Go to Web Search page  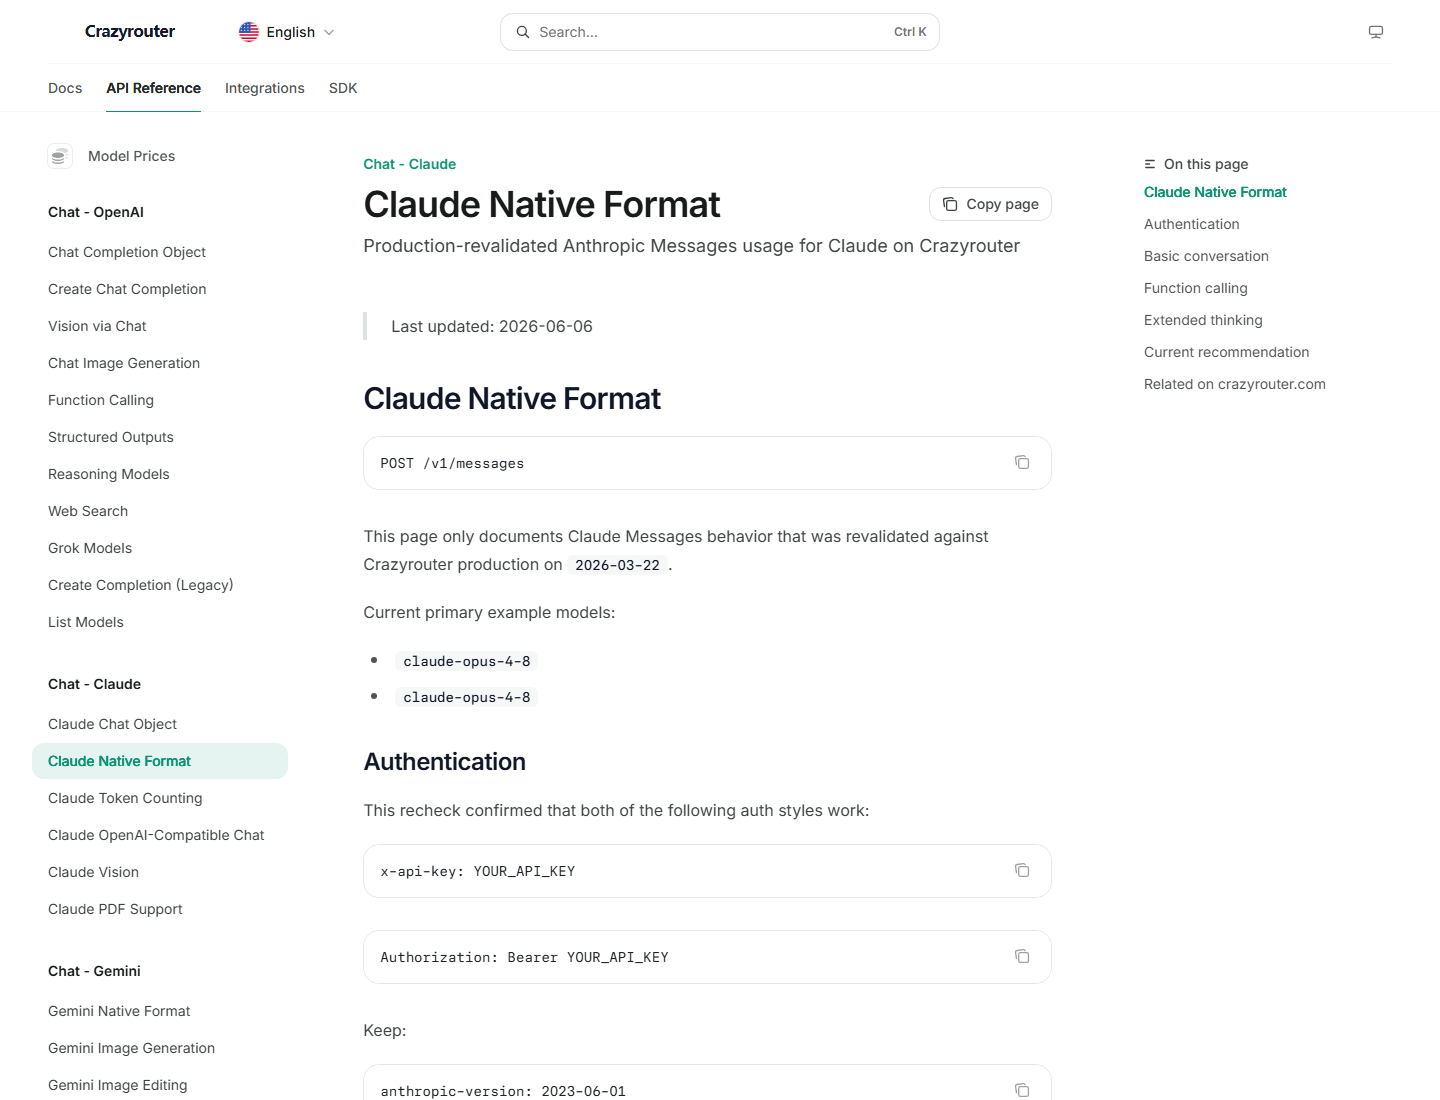pos(88,511)
